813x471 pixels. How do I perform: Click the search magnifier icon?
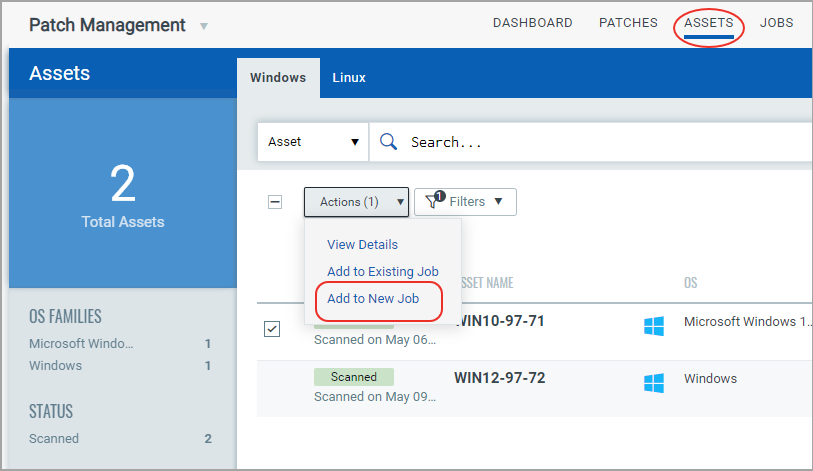pos(388,142)
